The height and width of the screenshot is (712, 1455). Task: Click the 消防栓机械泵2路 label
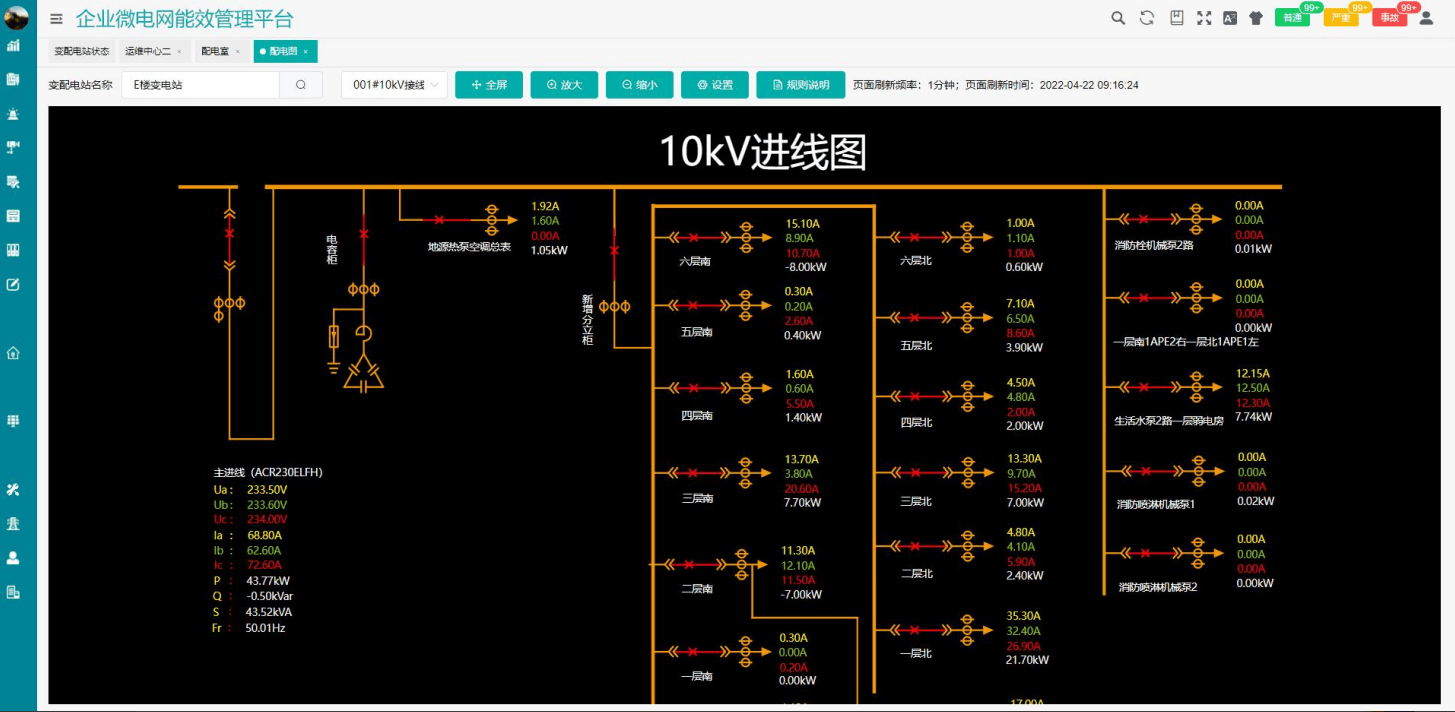[1154, 244]
